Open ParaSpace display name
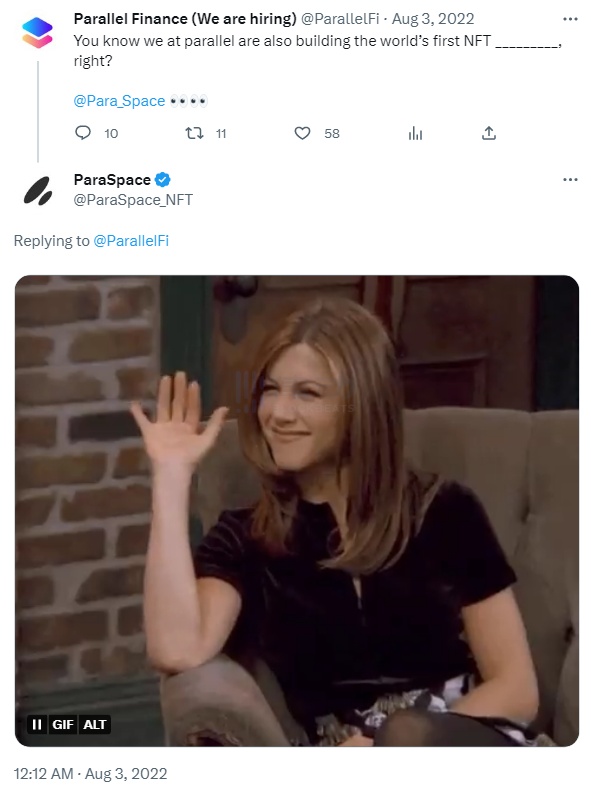 [112, 179]
